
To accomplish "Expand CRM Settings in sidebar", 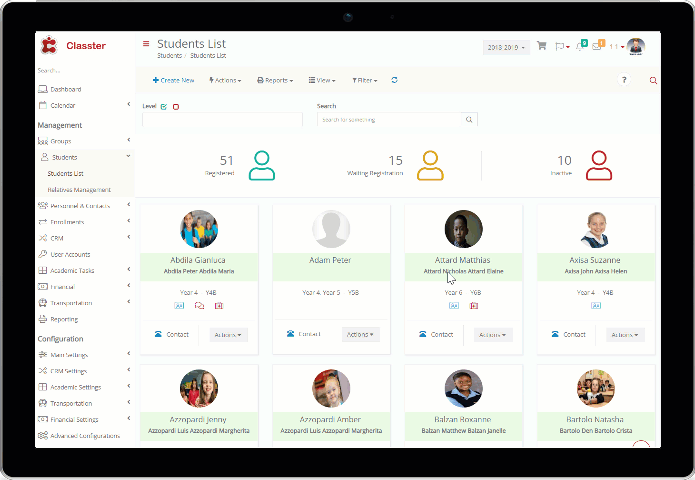I will click(85, 371).
